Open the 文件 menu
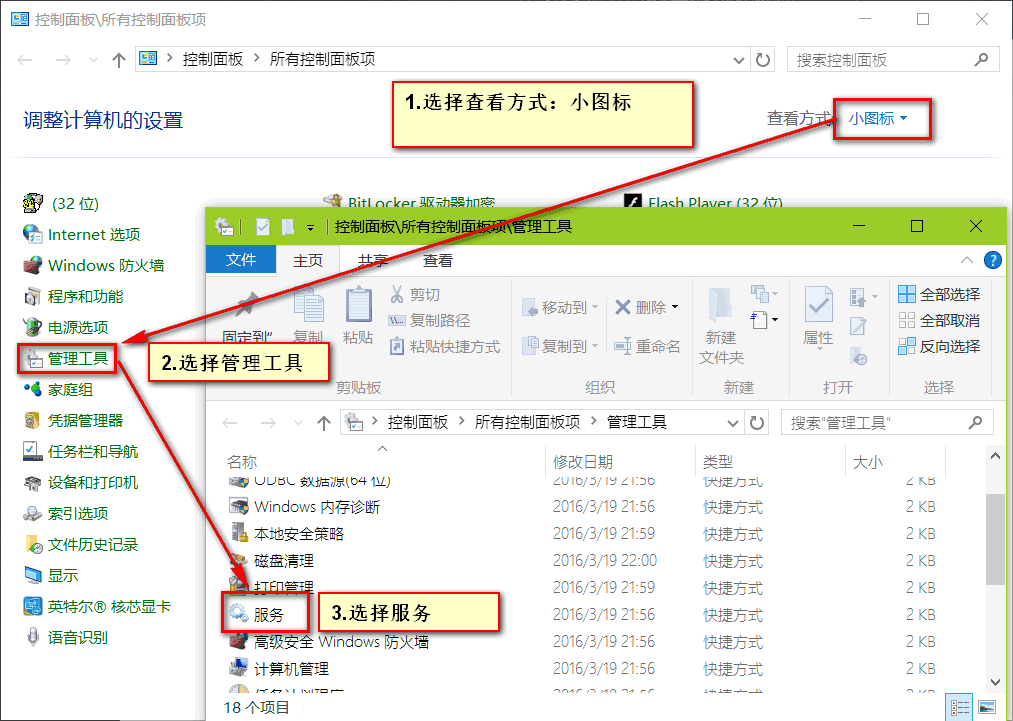Image resolution: width=1013 pixels, height=721 pixels. coord(240,260)
